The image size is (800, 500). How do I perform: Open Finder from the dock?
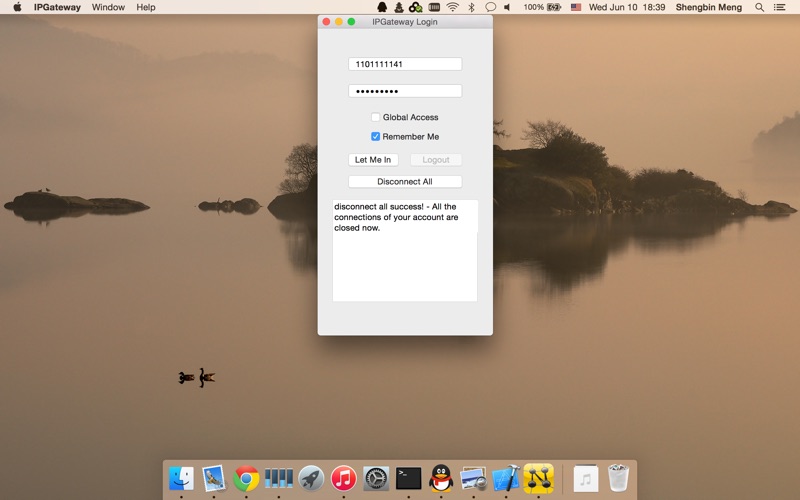(x=181, y=479)
